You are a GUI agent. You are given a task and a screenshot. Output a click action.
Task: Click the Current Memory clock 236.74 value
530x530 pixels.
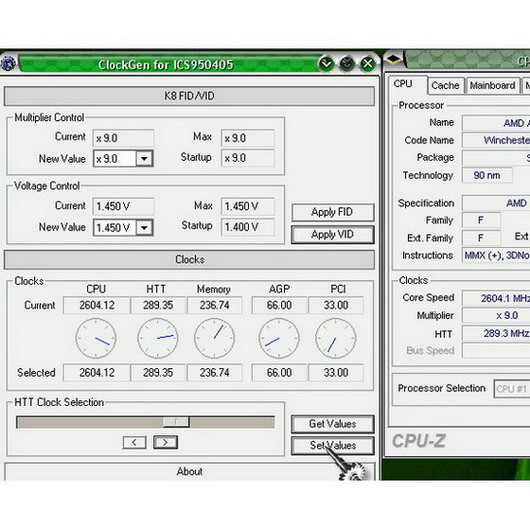pos(214,305)
